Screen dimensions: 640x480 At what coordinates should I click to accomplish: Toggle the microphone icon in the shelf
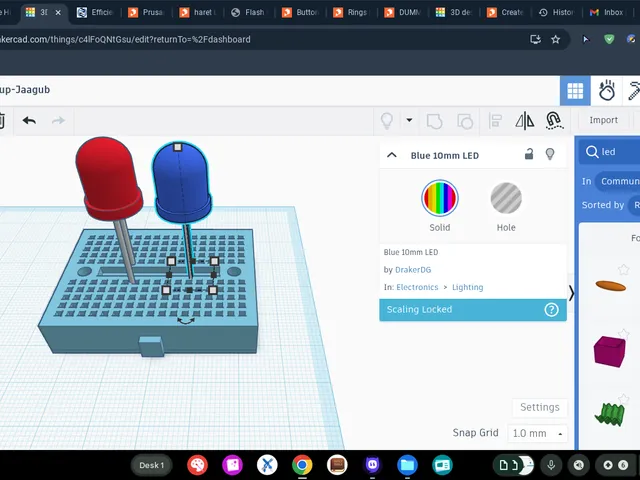(x=551, y=465)
